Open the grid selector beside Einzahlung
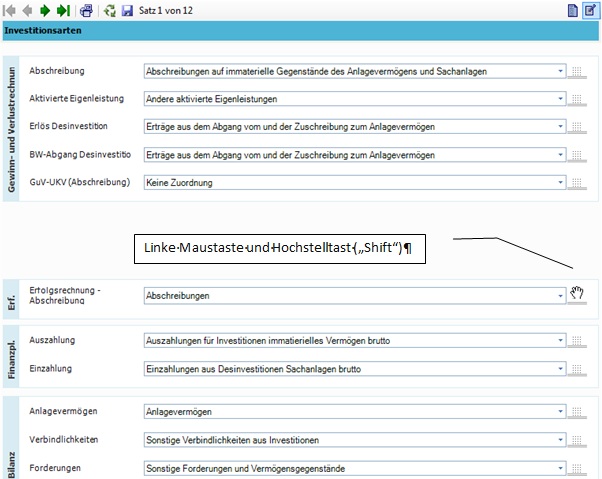 pyautogui.click(x=577, y=369)
